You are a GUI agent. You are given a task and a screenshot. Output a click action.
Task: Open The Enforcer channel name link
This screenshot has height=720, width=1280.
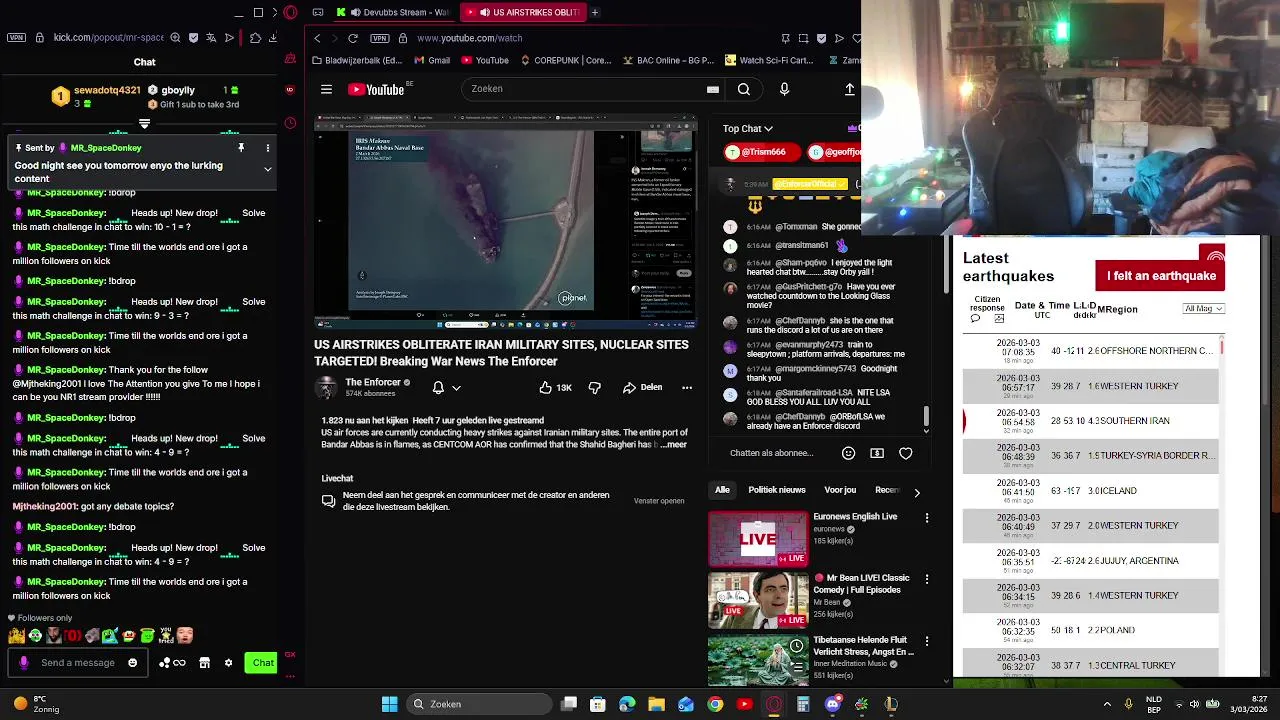pyautogui.click(x=373, y=382)
